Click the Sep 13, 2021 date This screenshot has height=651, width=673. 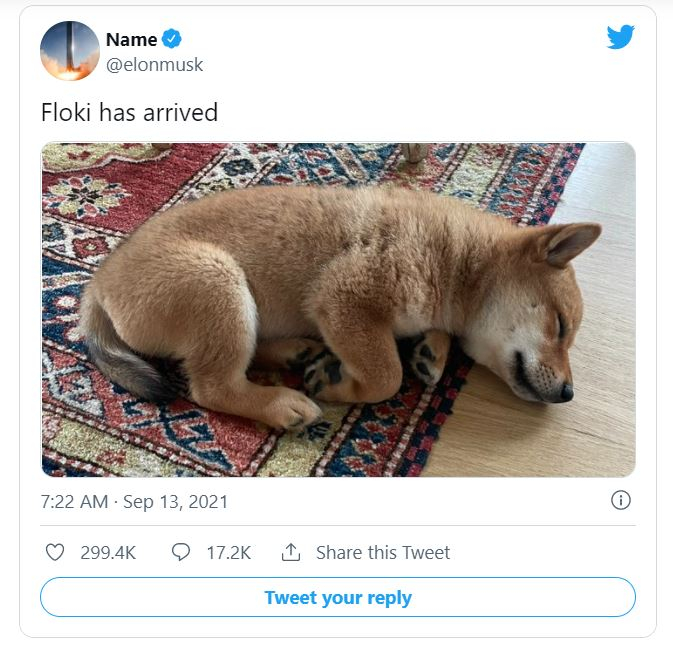click(175, 502)
